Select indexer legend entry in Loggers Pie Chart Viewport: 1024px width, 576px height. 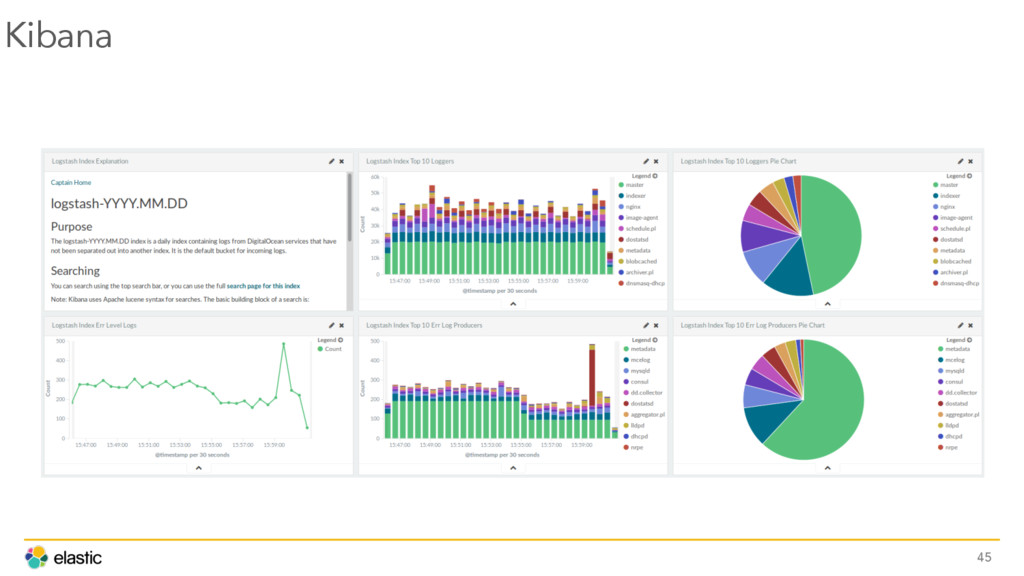[x=946, y=196]
